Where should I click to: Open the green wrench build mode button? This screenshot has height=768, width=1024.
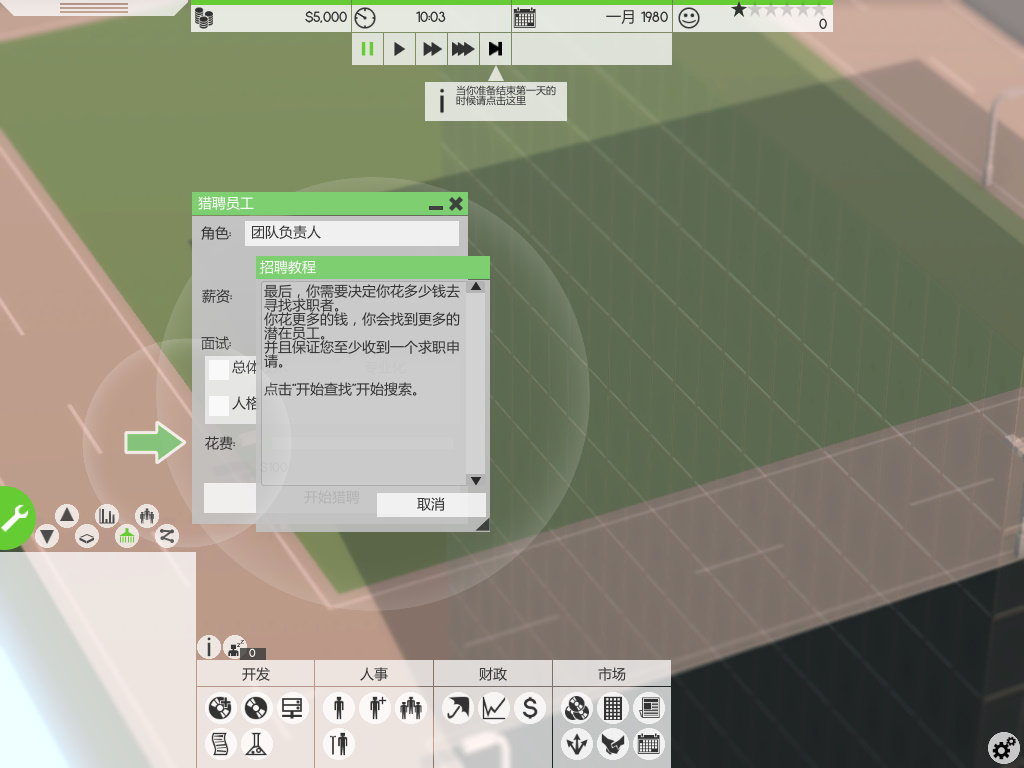(x=14, y=517)
